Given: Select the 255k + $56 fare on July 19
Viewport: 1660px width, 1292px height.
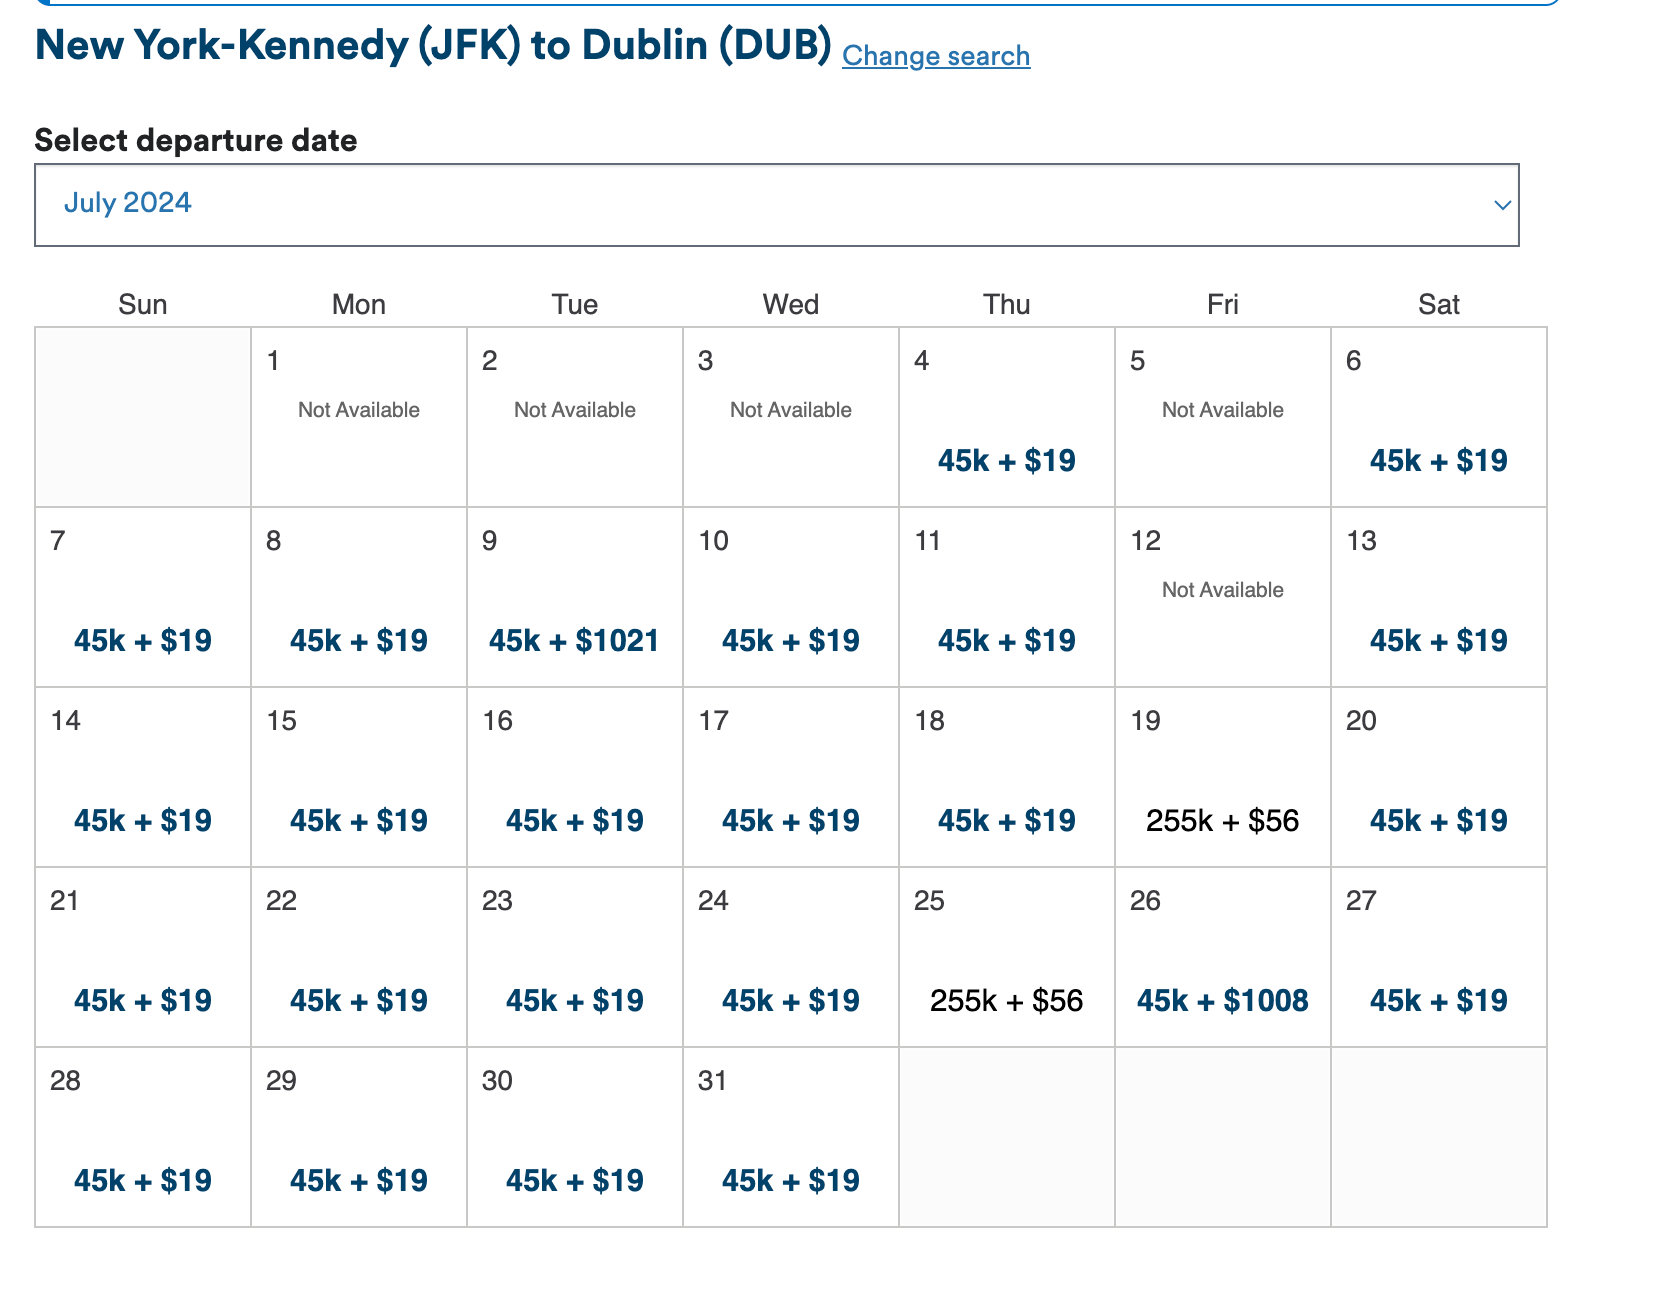Looking at the screenshot, I should [1222, 820].
